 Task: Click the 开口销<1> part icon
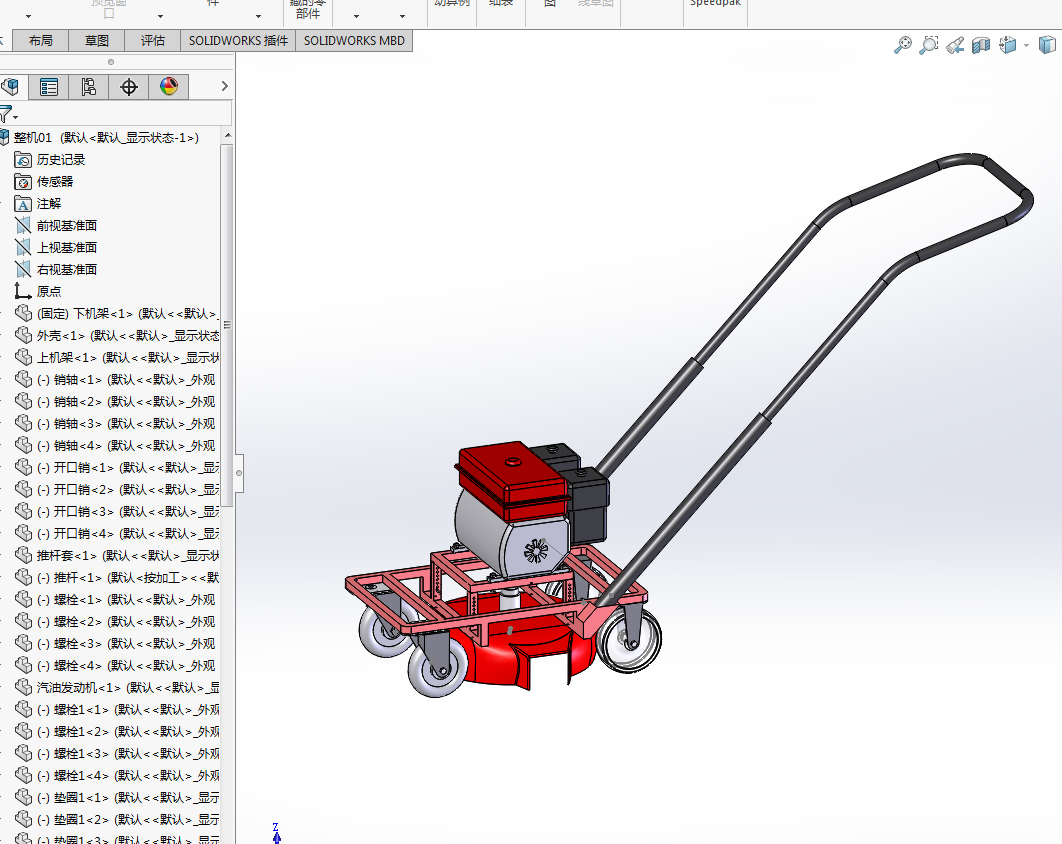coord(23,467)
